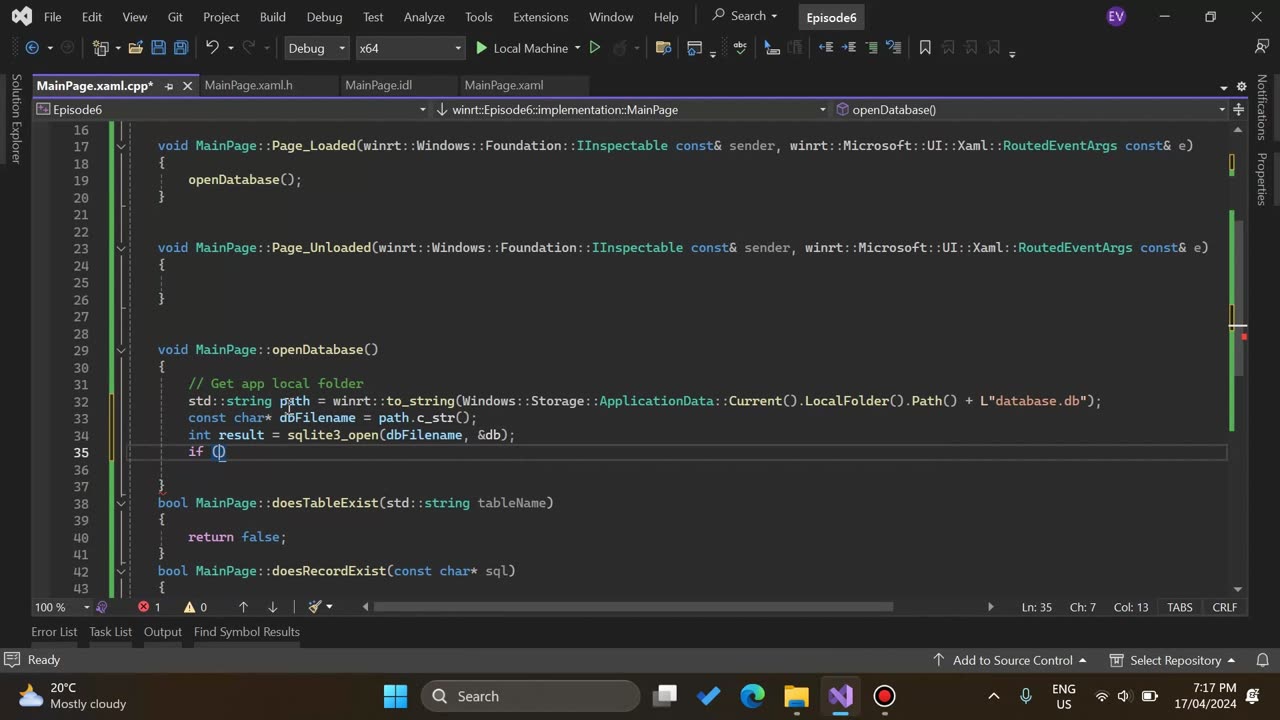Toggle CRLF line ending setting

click(1225, 607)
